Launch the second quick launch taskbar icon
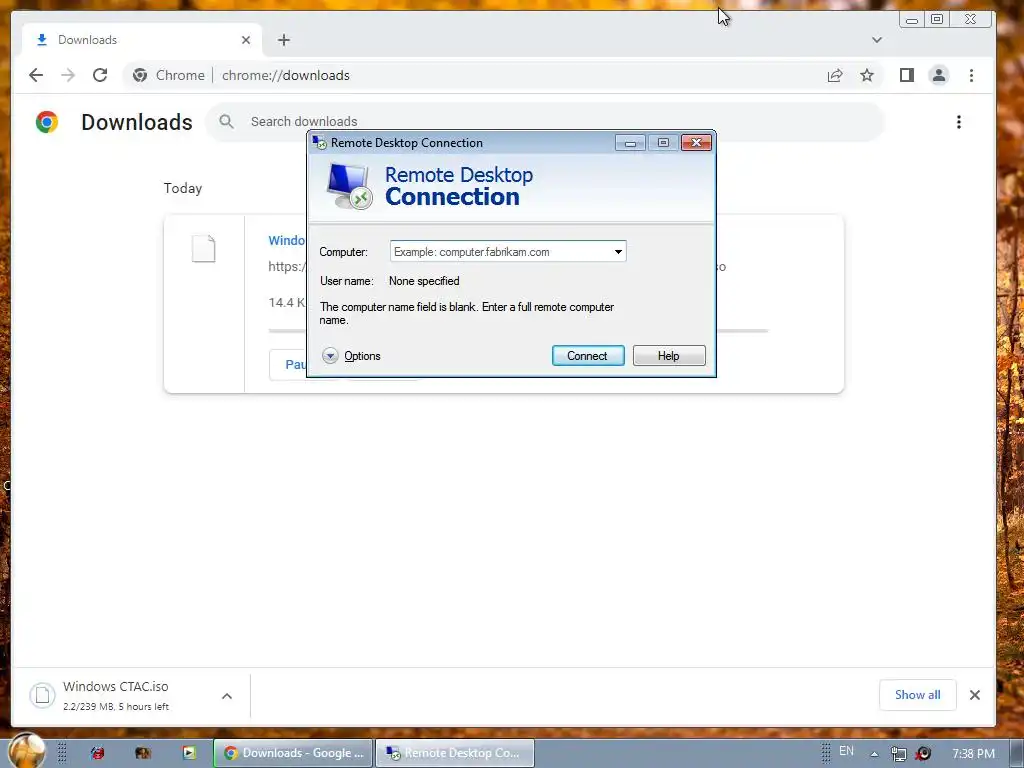The width and height of the screenshot is (1024, 768). coord(143,753)
